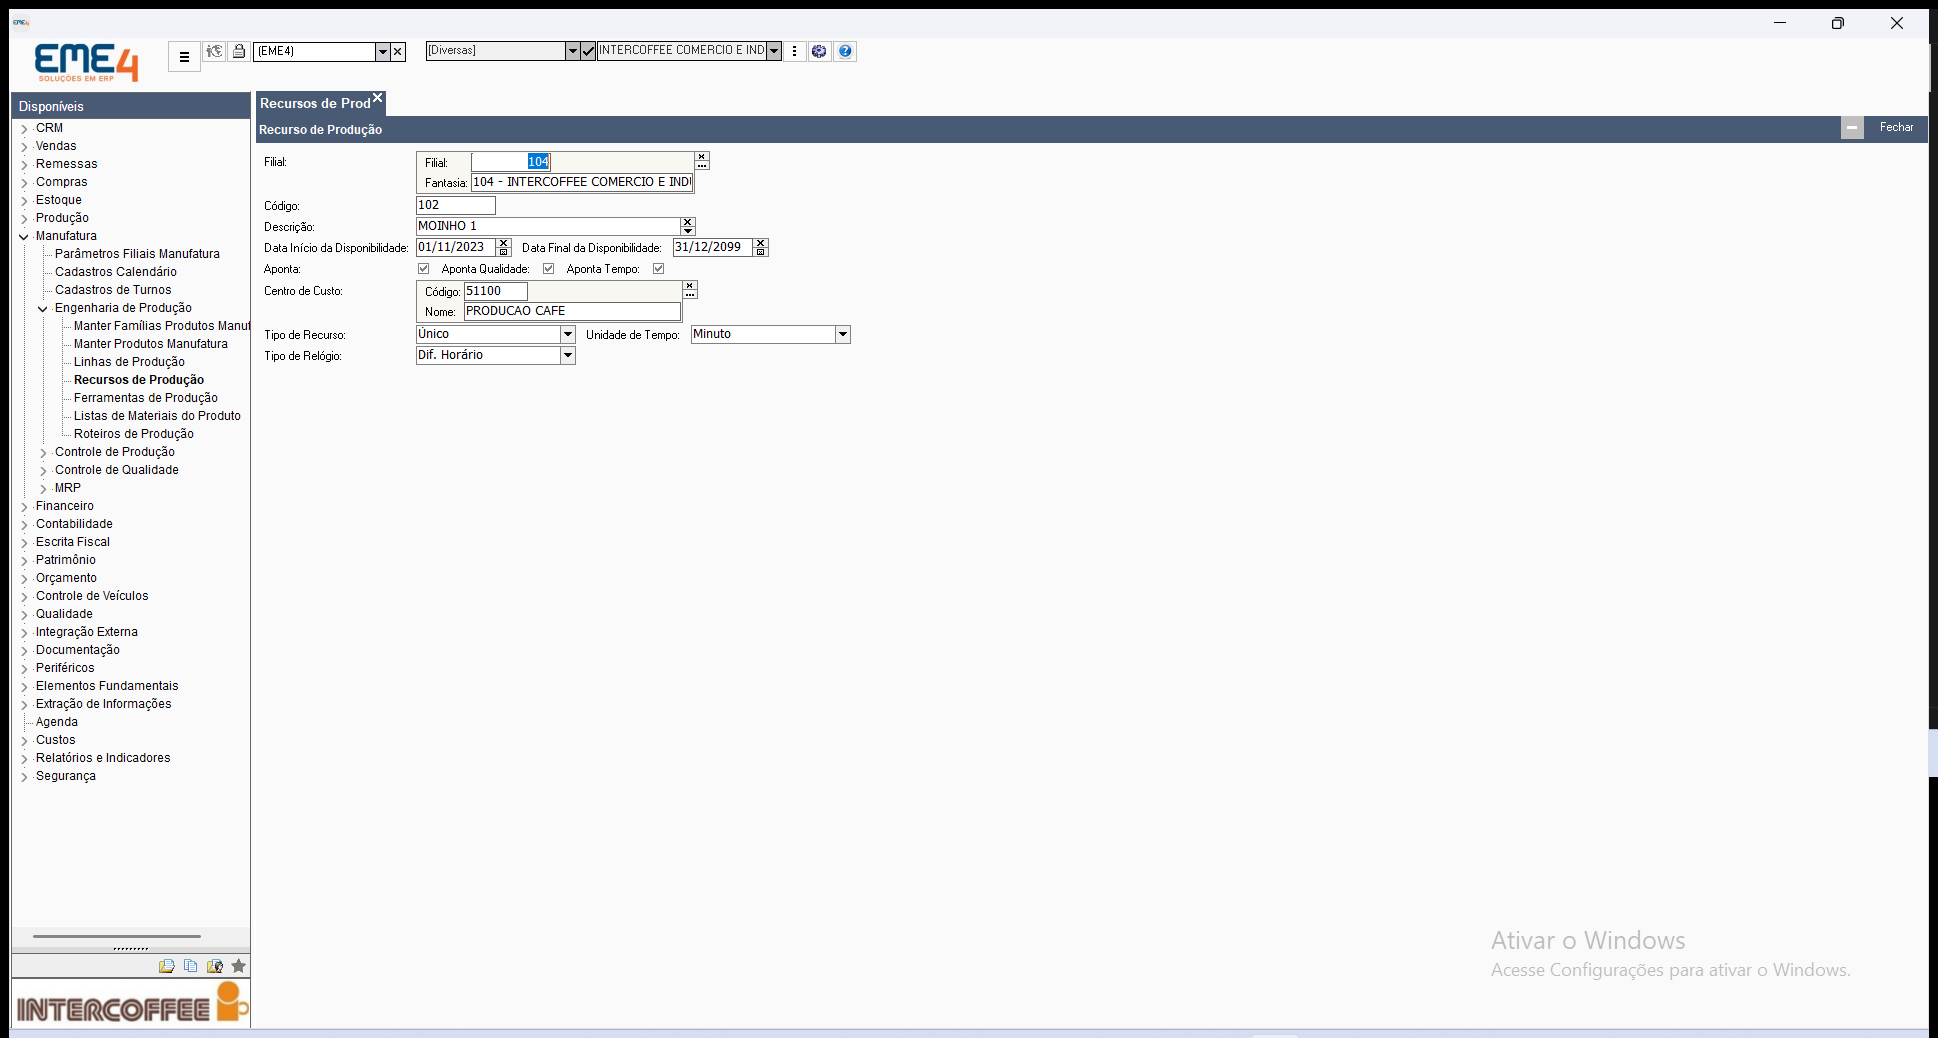Viewport: 1938px width, 1038px height.
Task: Open the Unidade de Tempo dropdown
Action: click(843, 335)
